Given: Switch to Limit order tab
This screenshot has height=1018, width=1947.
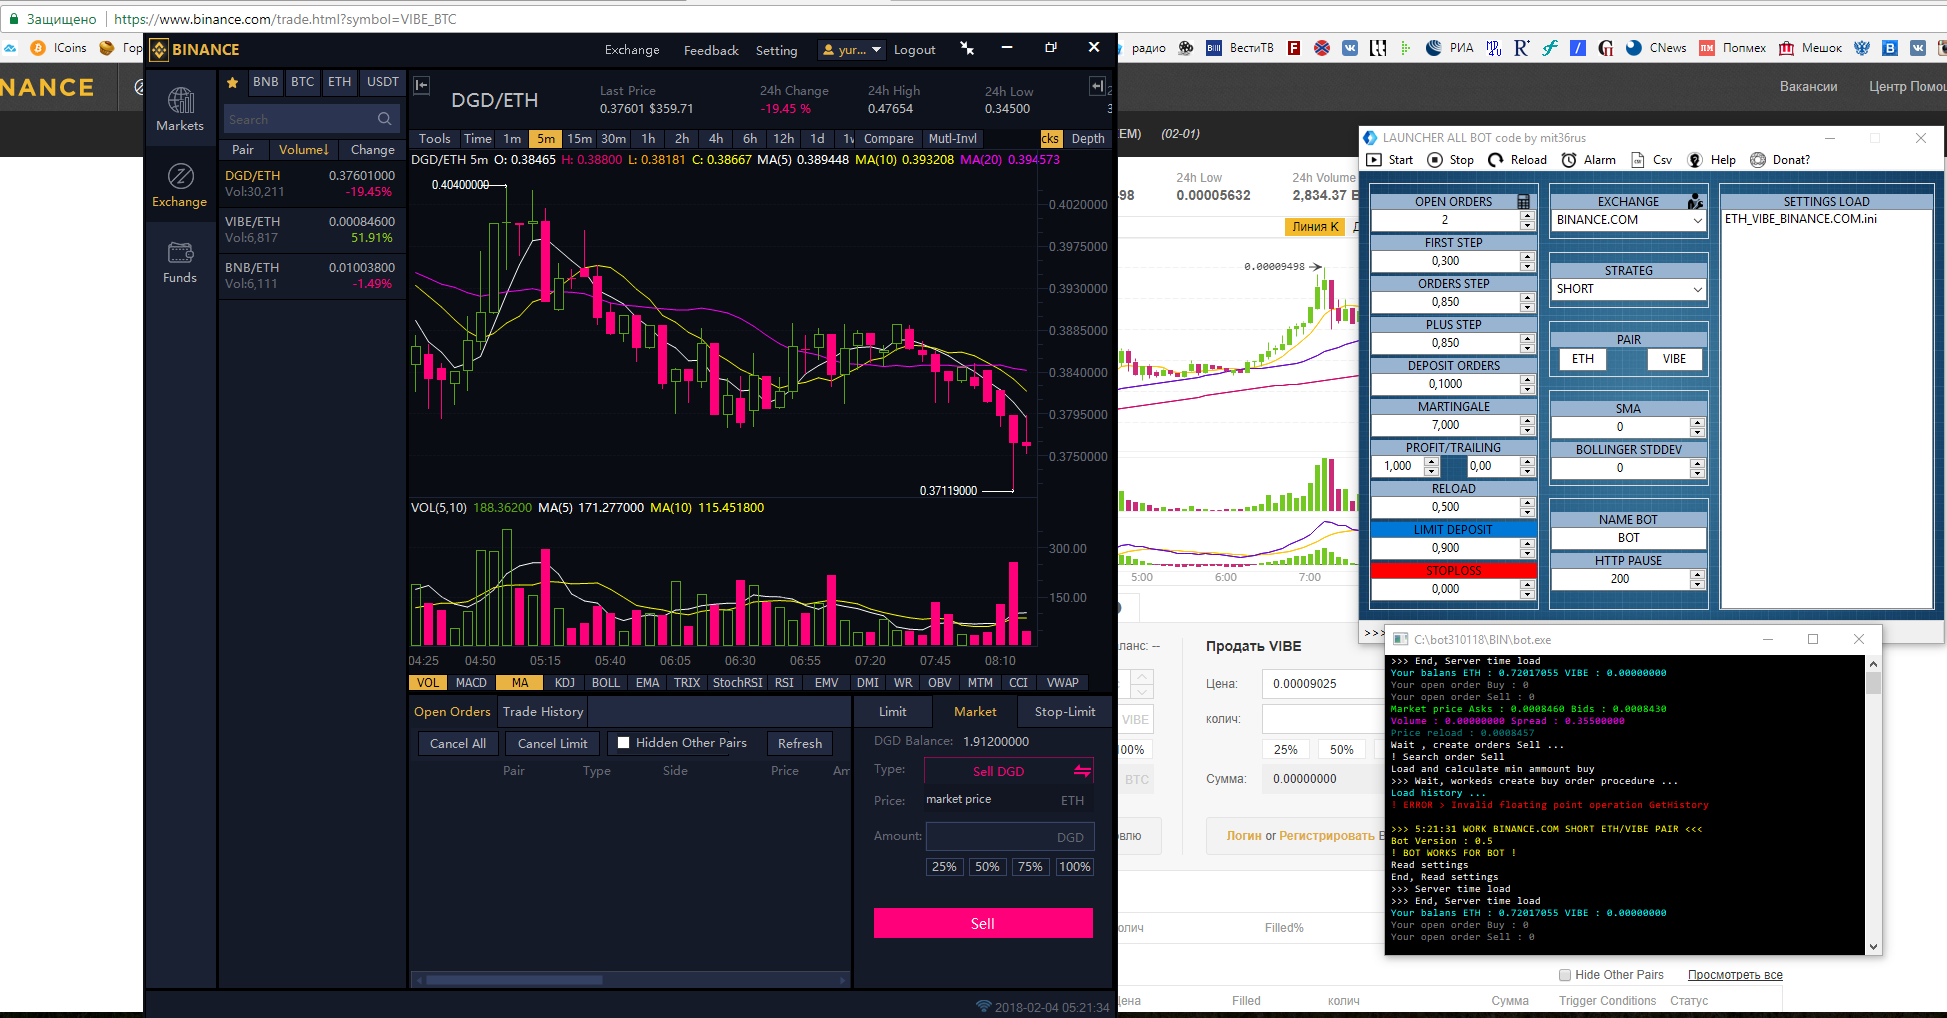Looking at the screenshot, I should pyautogui.click(x=893, y=712).
